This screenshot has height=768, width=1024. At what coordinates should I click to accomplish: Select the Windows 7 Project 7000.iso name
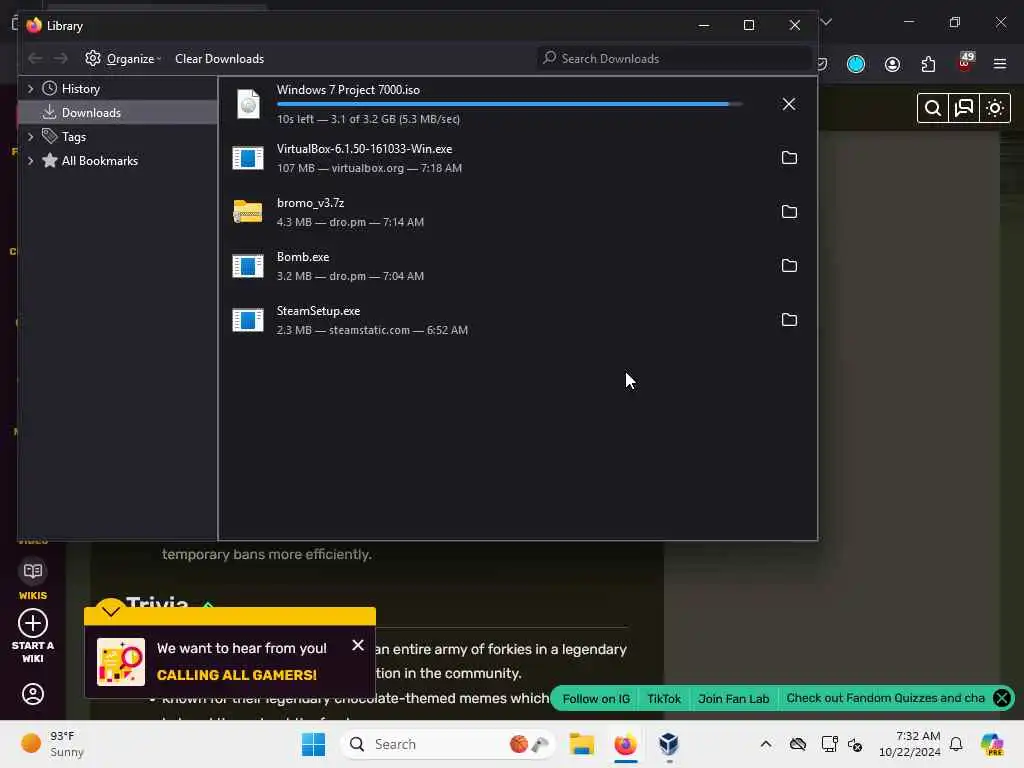[x=348, y=90]
